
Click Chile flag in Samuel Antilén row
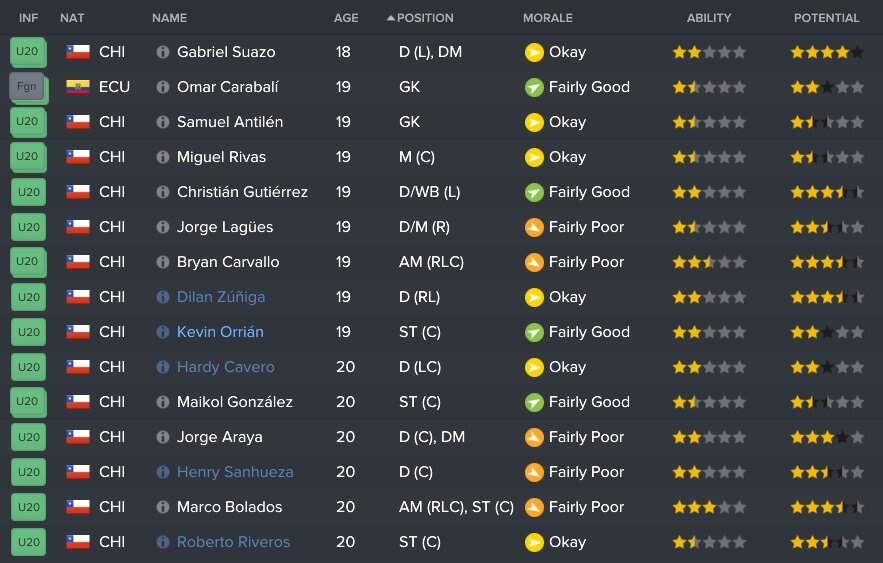click(78, 122)
